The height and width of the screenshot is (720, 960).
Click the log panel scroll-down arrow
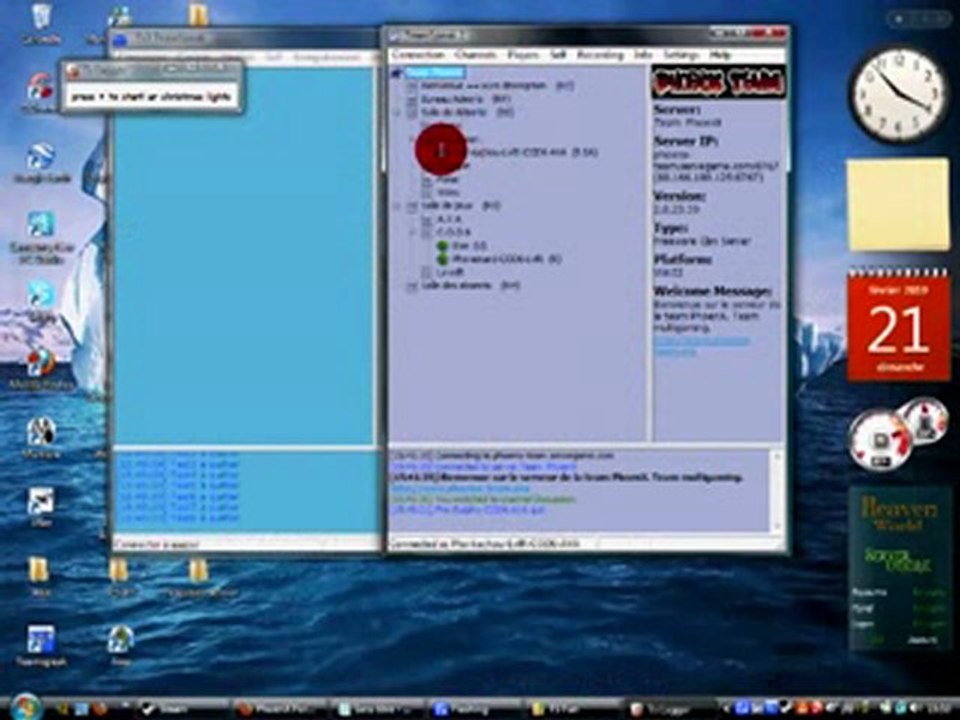tap(777, 526)
